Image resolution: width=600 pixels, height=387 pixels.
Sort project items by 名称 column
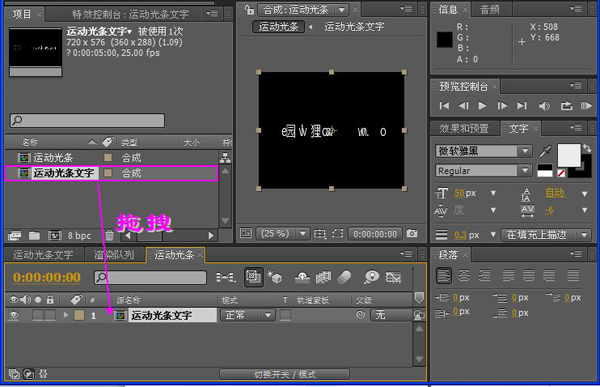tap(30, 142)
